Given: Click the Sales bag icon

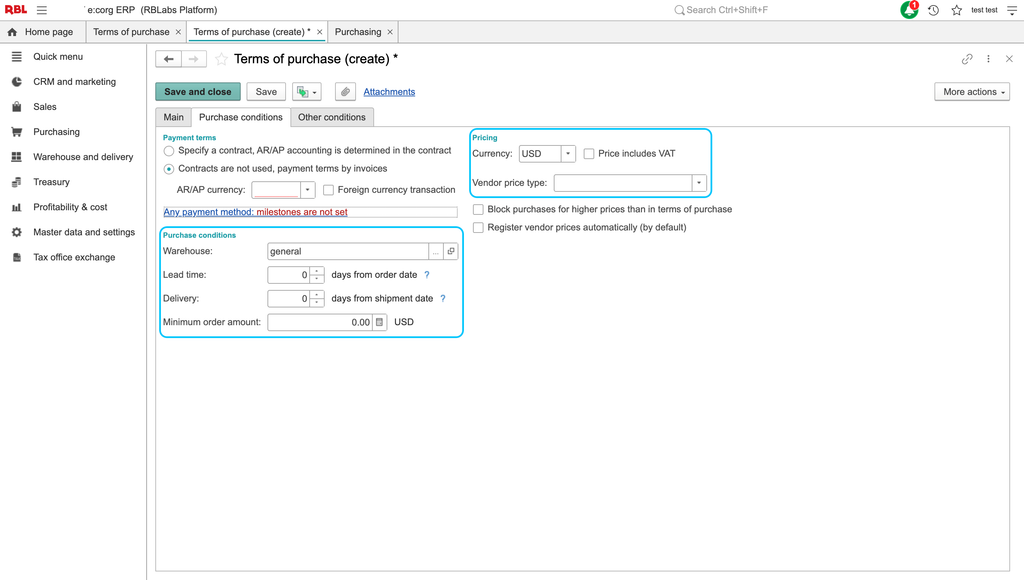Looking at the screenshot, I should (x=17, y=106).
